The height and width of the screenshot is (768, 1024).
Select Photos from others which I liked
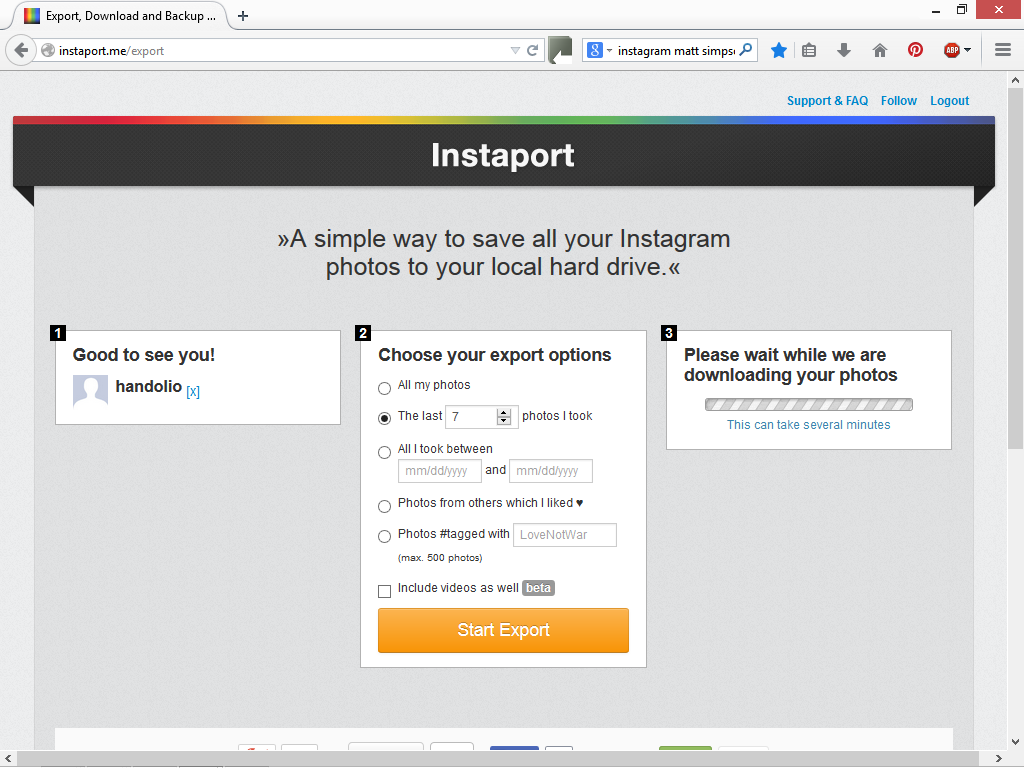tap(385, 505)
